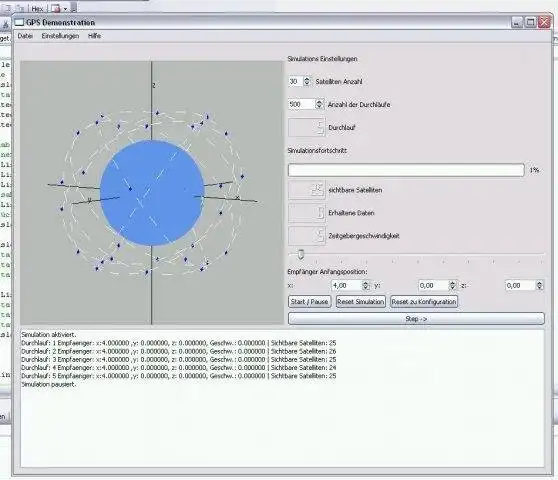Screen dimensions: 558x480
Task: Click the z position spin arrows
Action: point(539,285)
